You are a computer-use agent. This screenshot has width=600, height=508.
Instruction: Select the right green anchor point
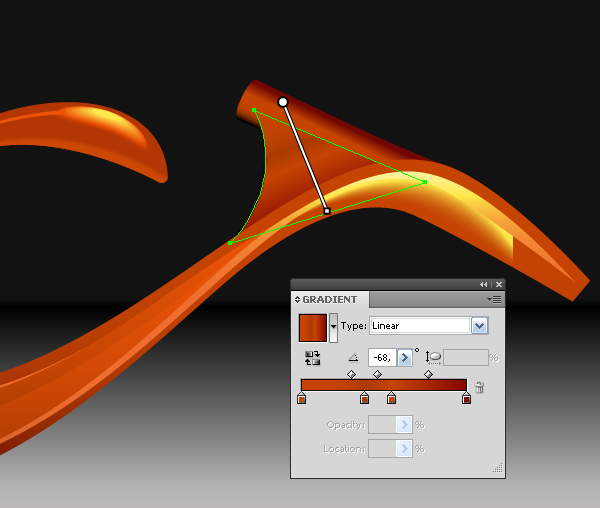coord(425,182)
